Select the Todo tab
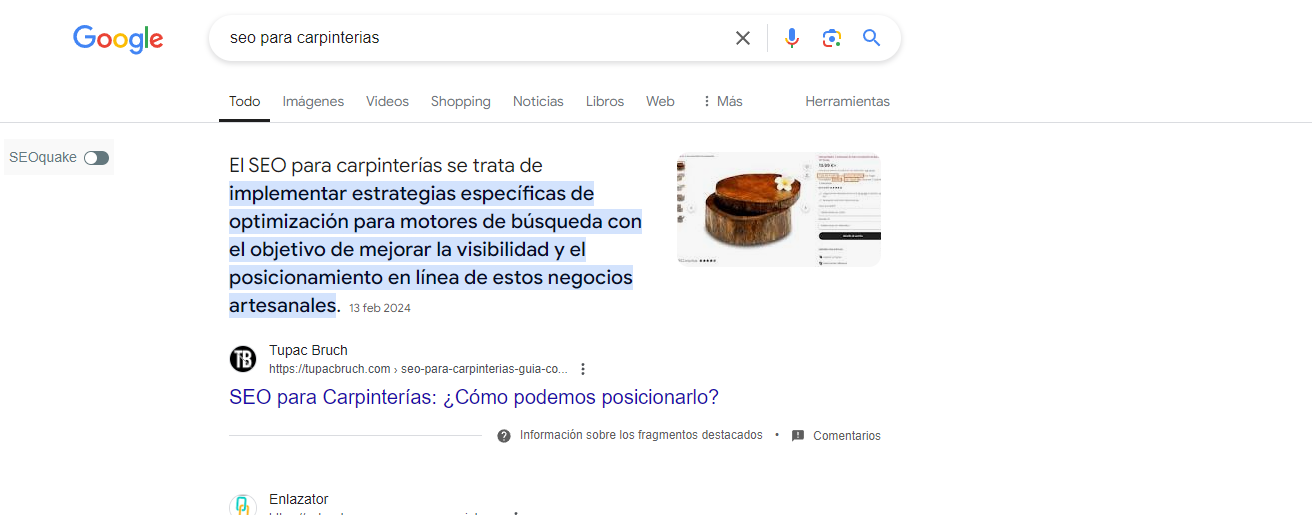This screenshot has width=1312, height=515. pyautogui.click(x=244, y=101)
